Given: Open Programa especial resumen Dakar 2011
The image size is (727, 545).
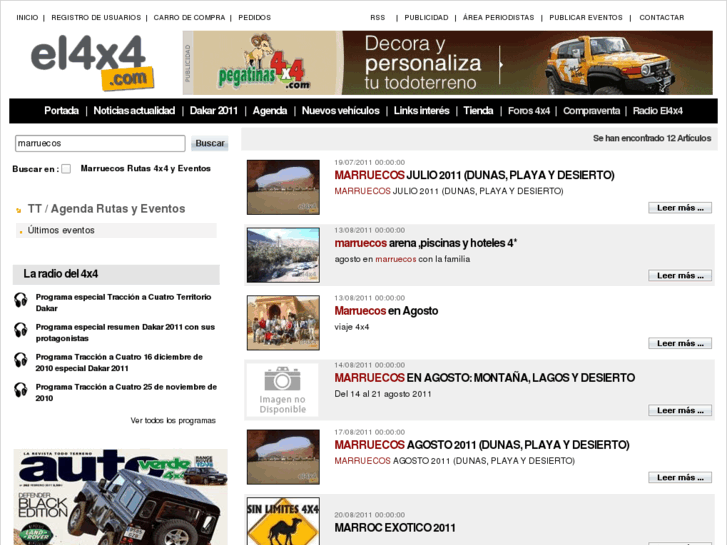Looking at the screenshot, I should pos(125,333).
